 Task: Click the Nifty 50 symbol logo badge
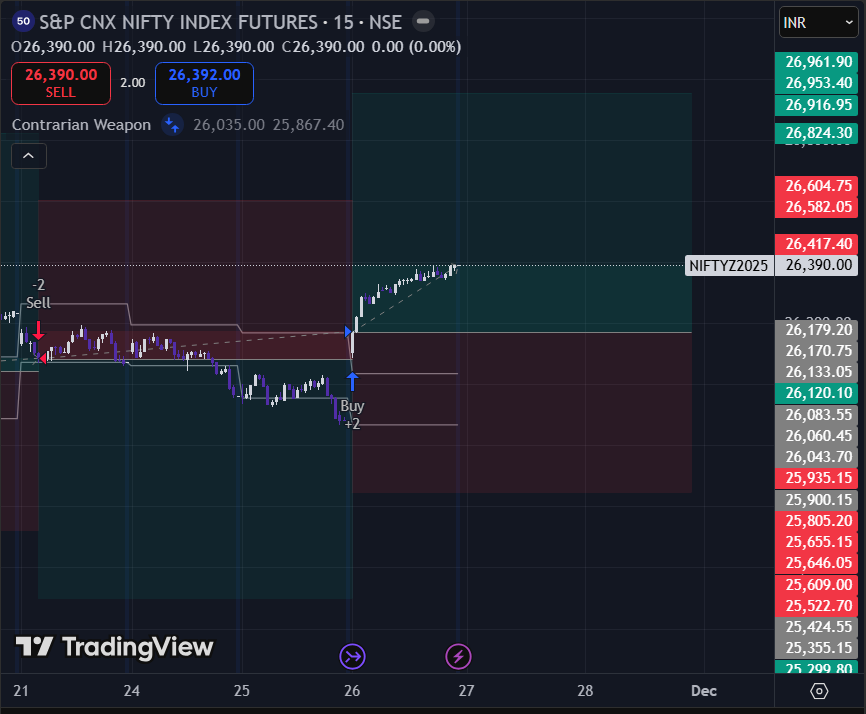(23, 22)
